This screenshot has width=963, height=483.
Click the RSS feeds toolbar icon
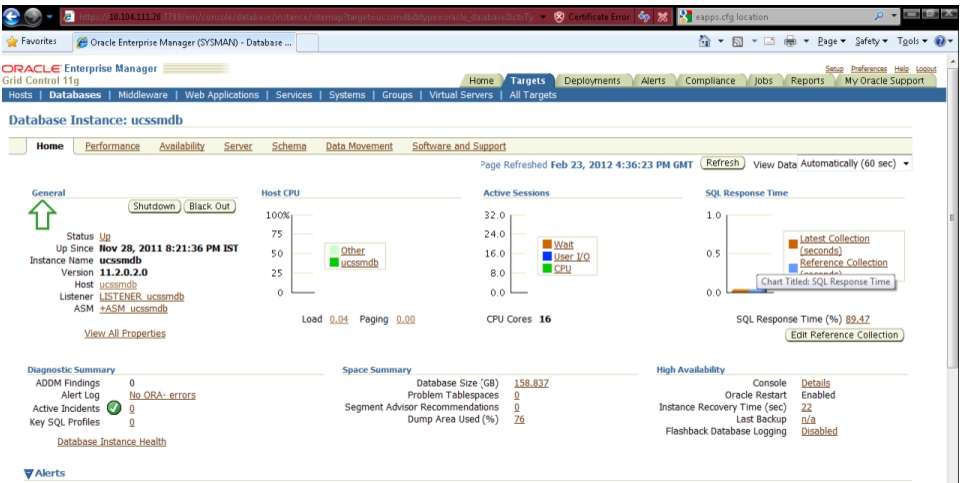click(738, 41)
